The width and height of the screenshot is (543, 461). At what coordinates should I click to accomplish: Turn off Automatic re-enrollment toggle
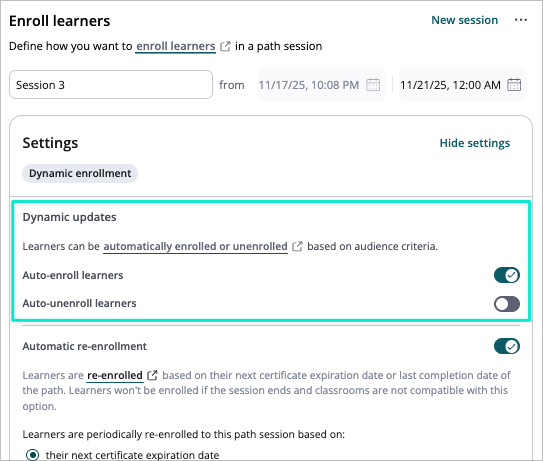507,346
